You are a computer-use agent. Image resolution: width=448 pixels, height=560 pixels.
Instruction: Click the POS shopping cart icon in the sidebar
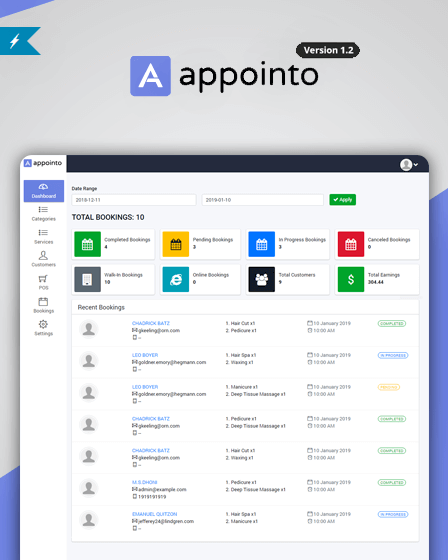pyautogui.click(x=43, y=279)
